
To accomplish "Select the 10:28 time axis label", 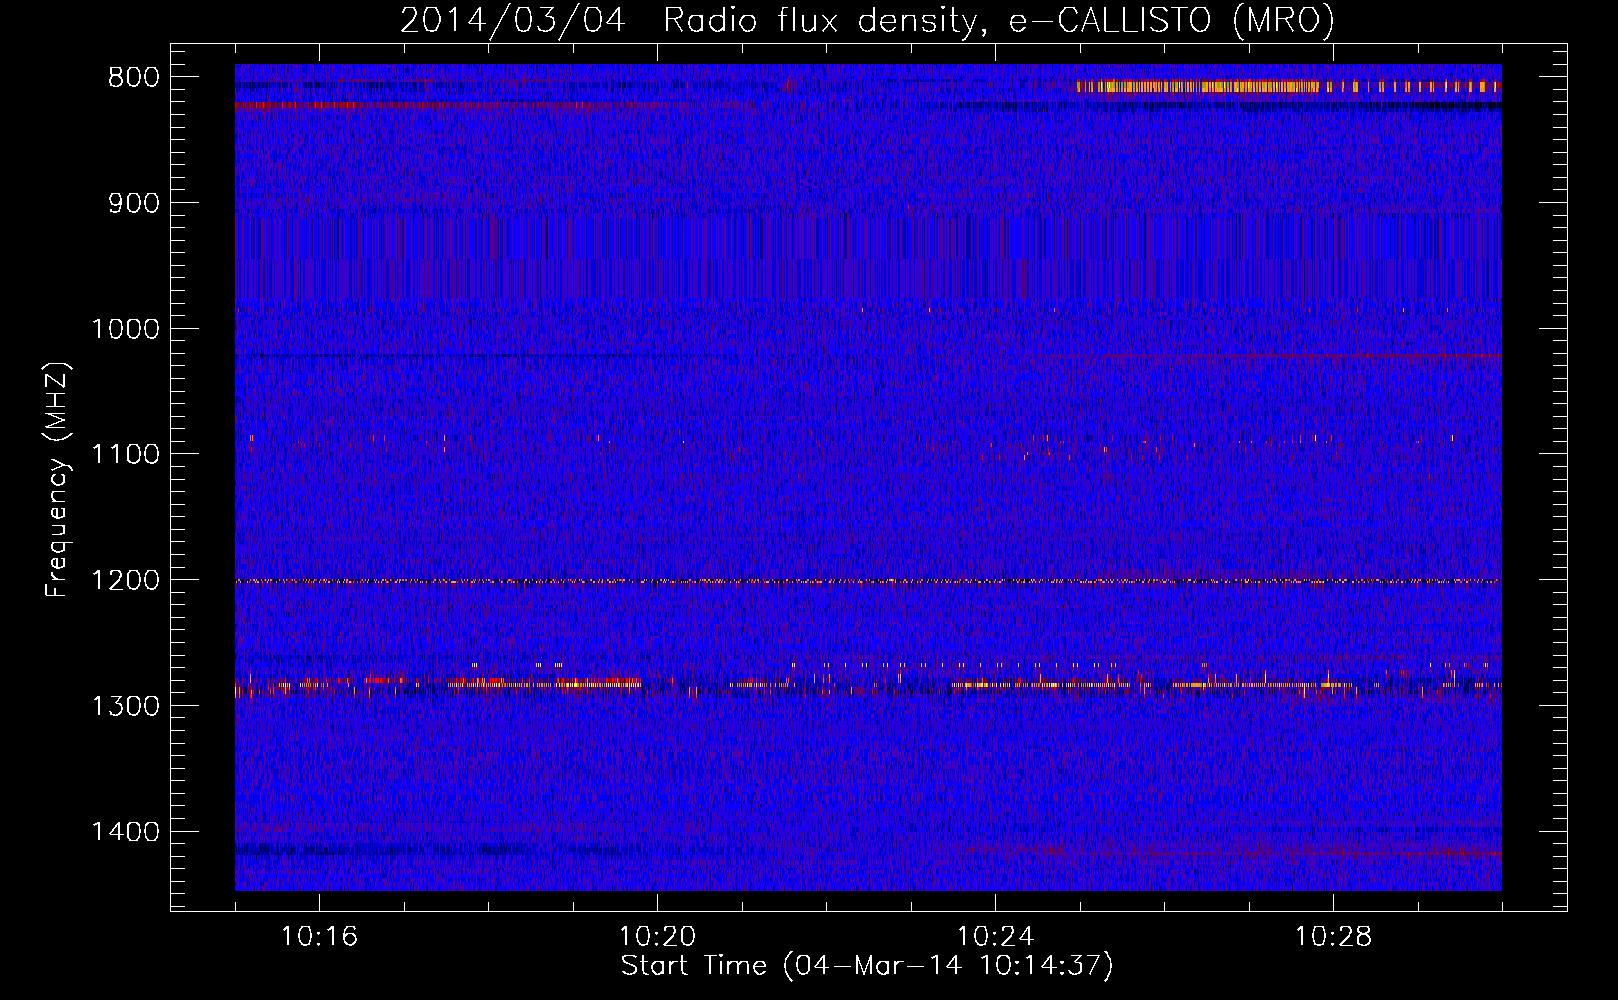I will (1333, 937).
